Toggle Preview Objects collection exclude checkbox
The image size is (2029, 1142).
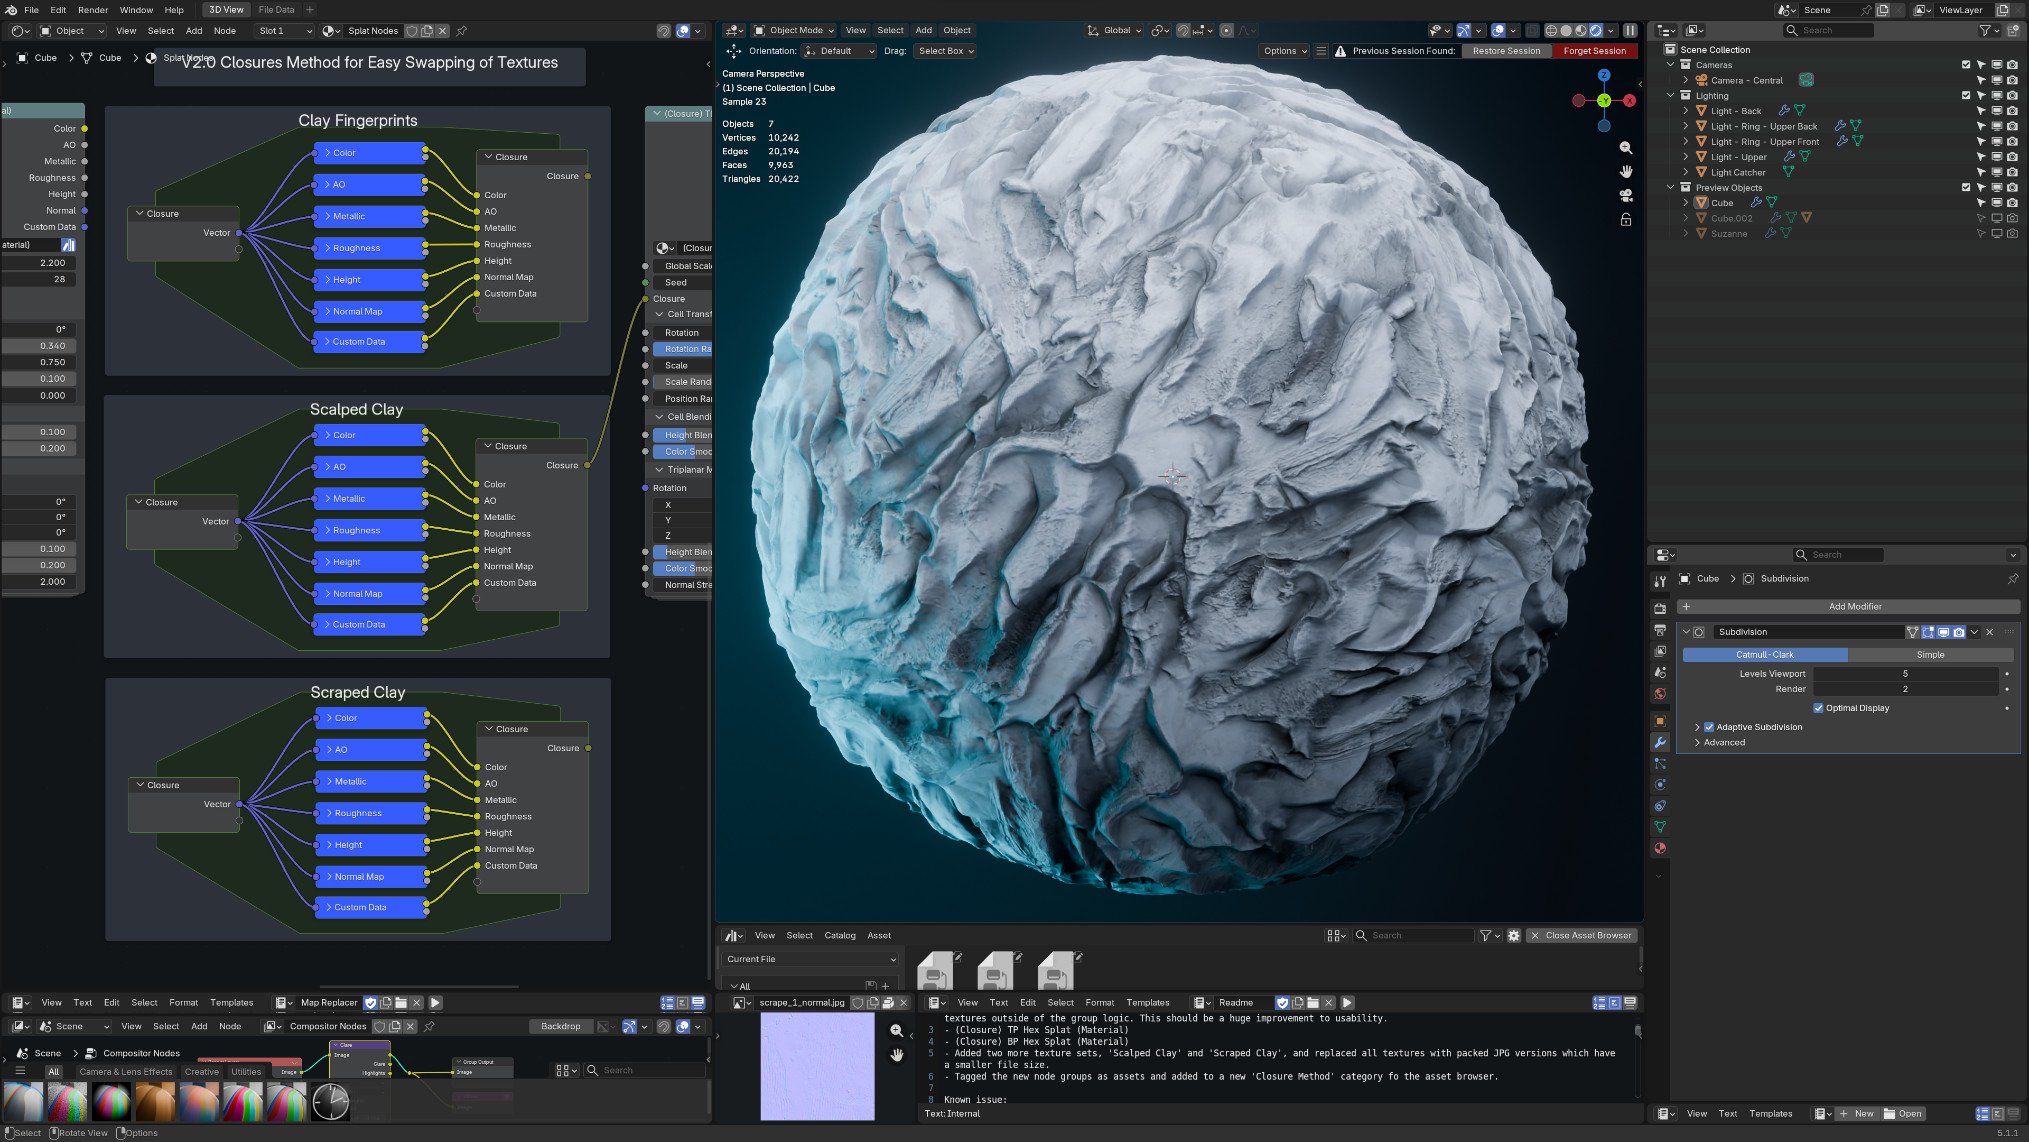(1966, 188)
